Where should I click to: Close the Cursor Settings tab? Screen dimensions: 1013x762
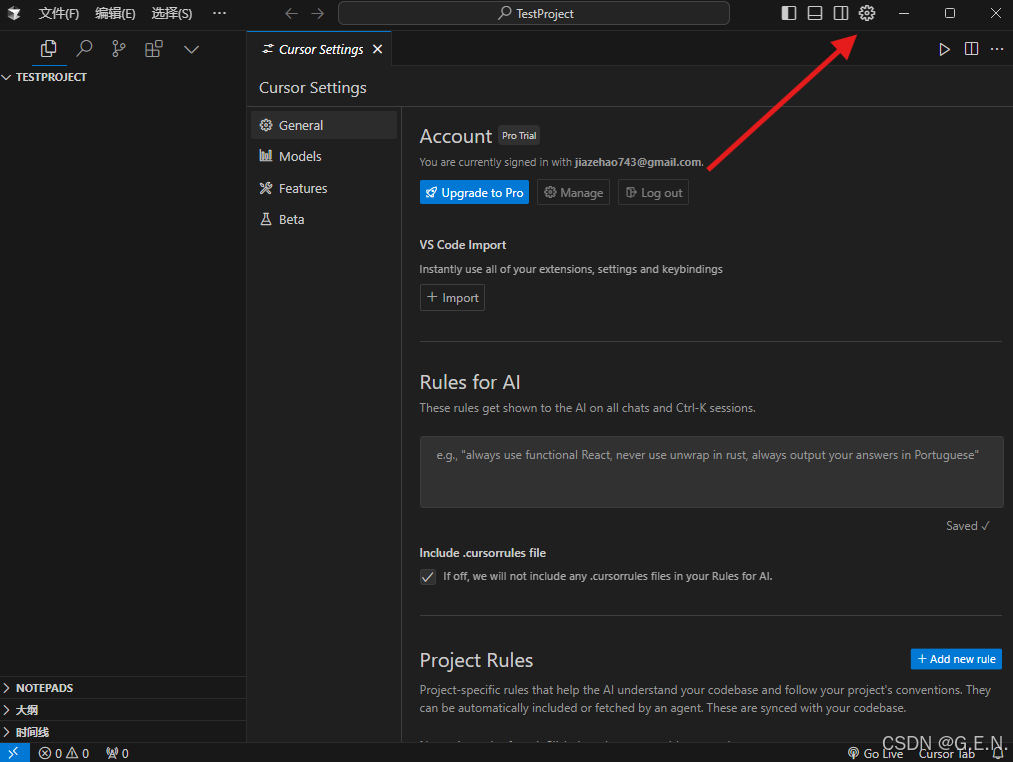pyautogui.click(x=378, y=49)
